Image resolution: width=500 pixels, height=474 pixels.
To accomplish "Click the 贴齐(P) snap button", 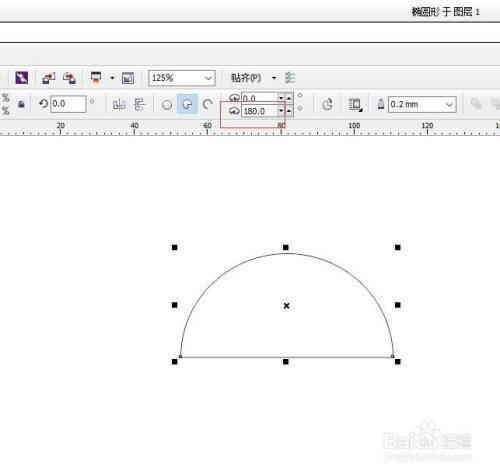I will click(246, 78).
